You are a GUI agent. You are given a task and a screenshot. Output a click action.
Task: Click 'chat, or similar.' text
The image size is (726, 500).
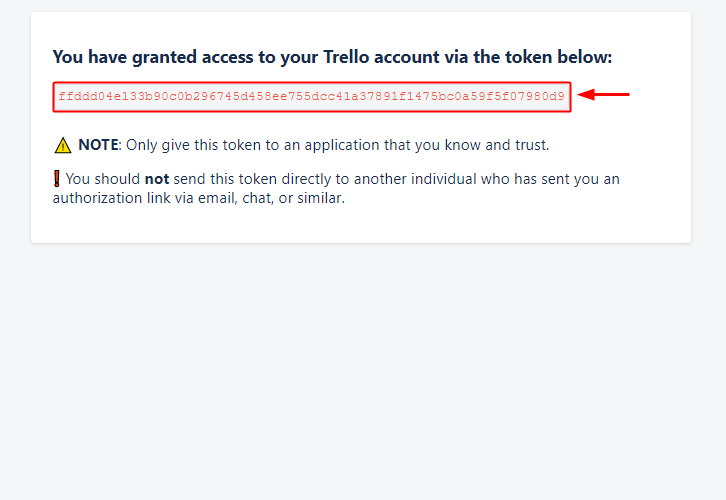point(294,198)
